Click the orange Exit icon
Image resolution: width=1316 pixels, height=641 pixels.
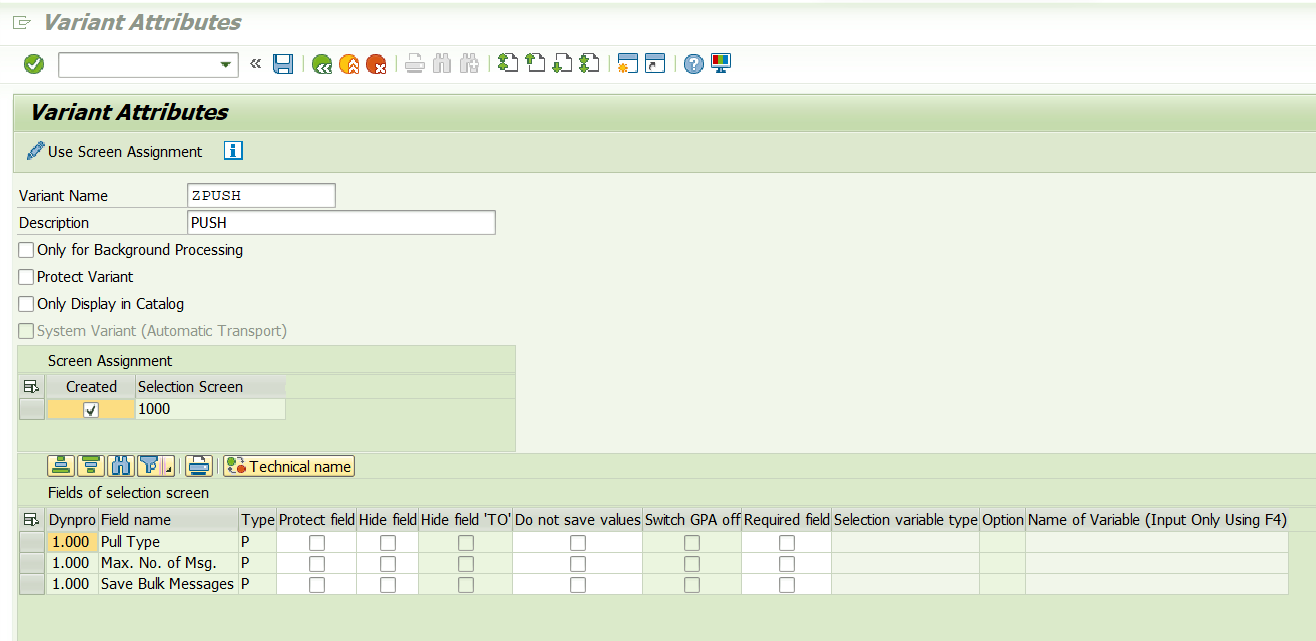click(348, 63)
